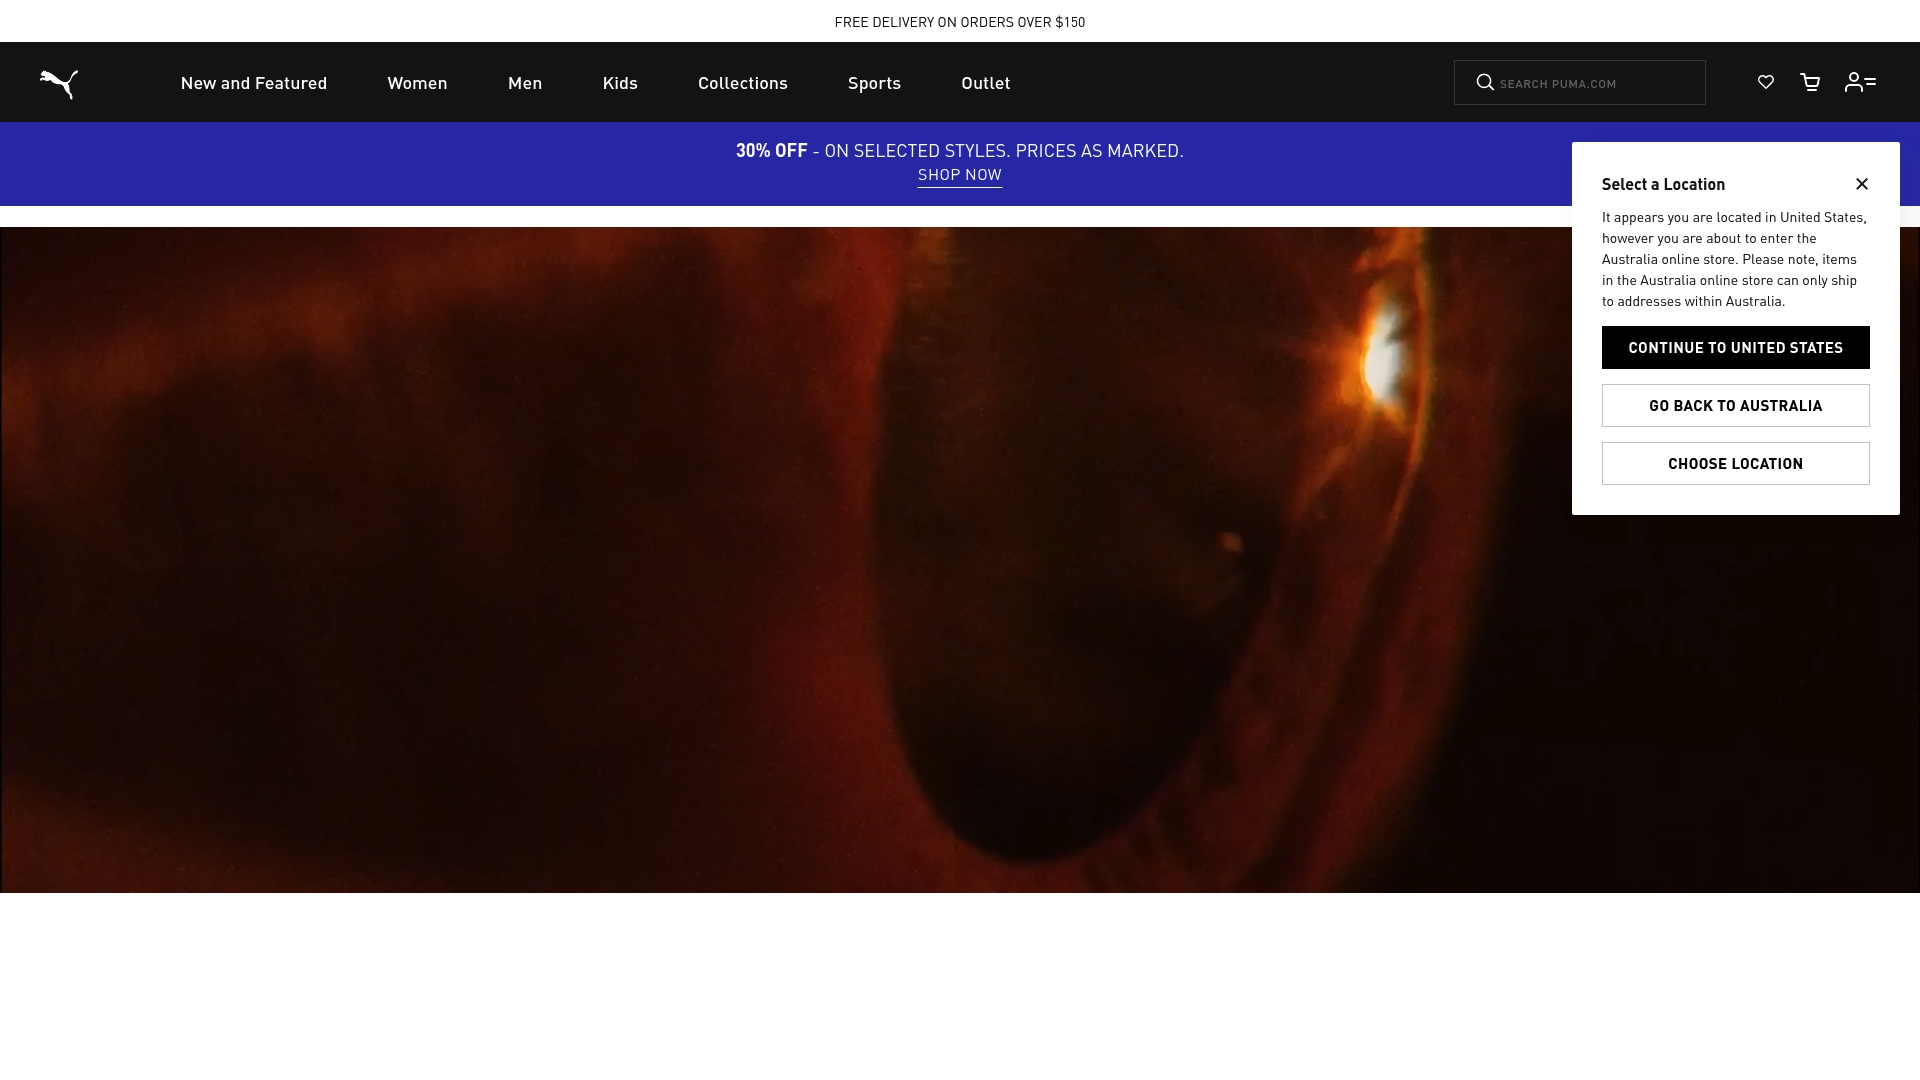Click the free delivery announcement bar

(959, 21)
